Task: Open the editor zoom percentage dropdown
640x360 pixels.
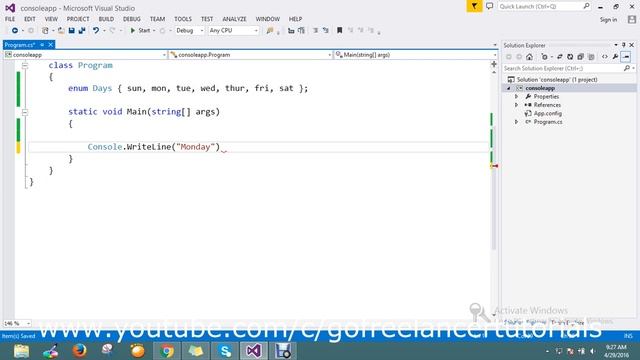Action: [17, 323]
